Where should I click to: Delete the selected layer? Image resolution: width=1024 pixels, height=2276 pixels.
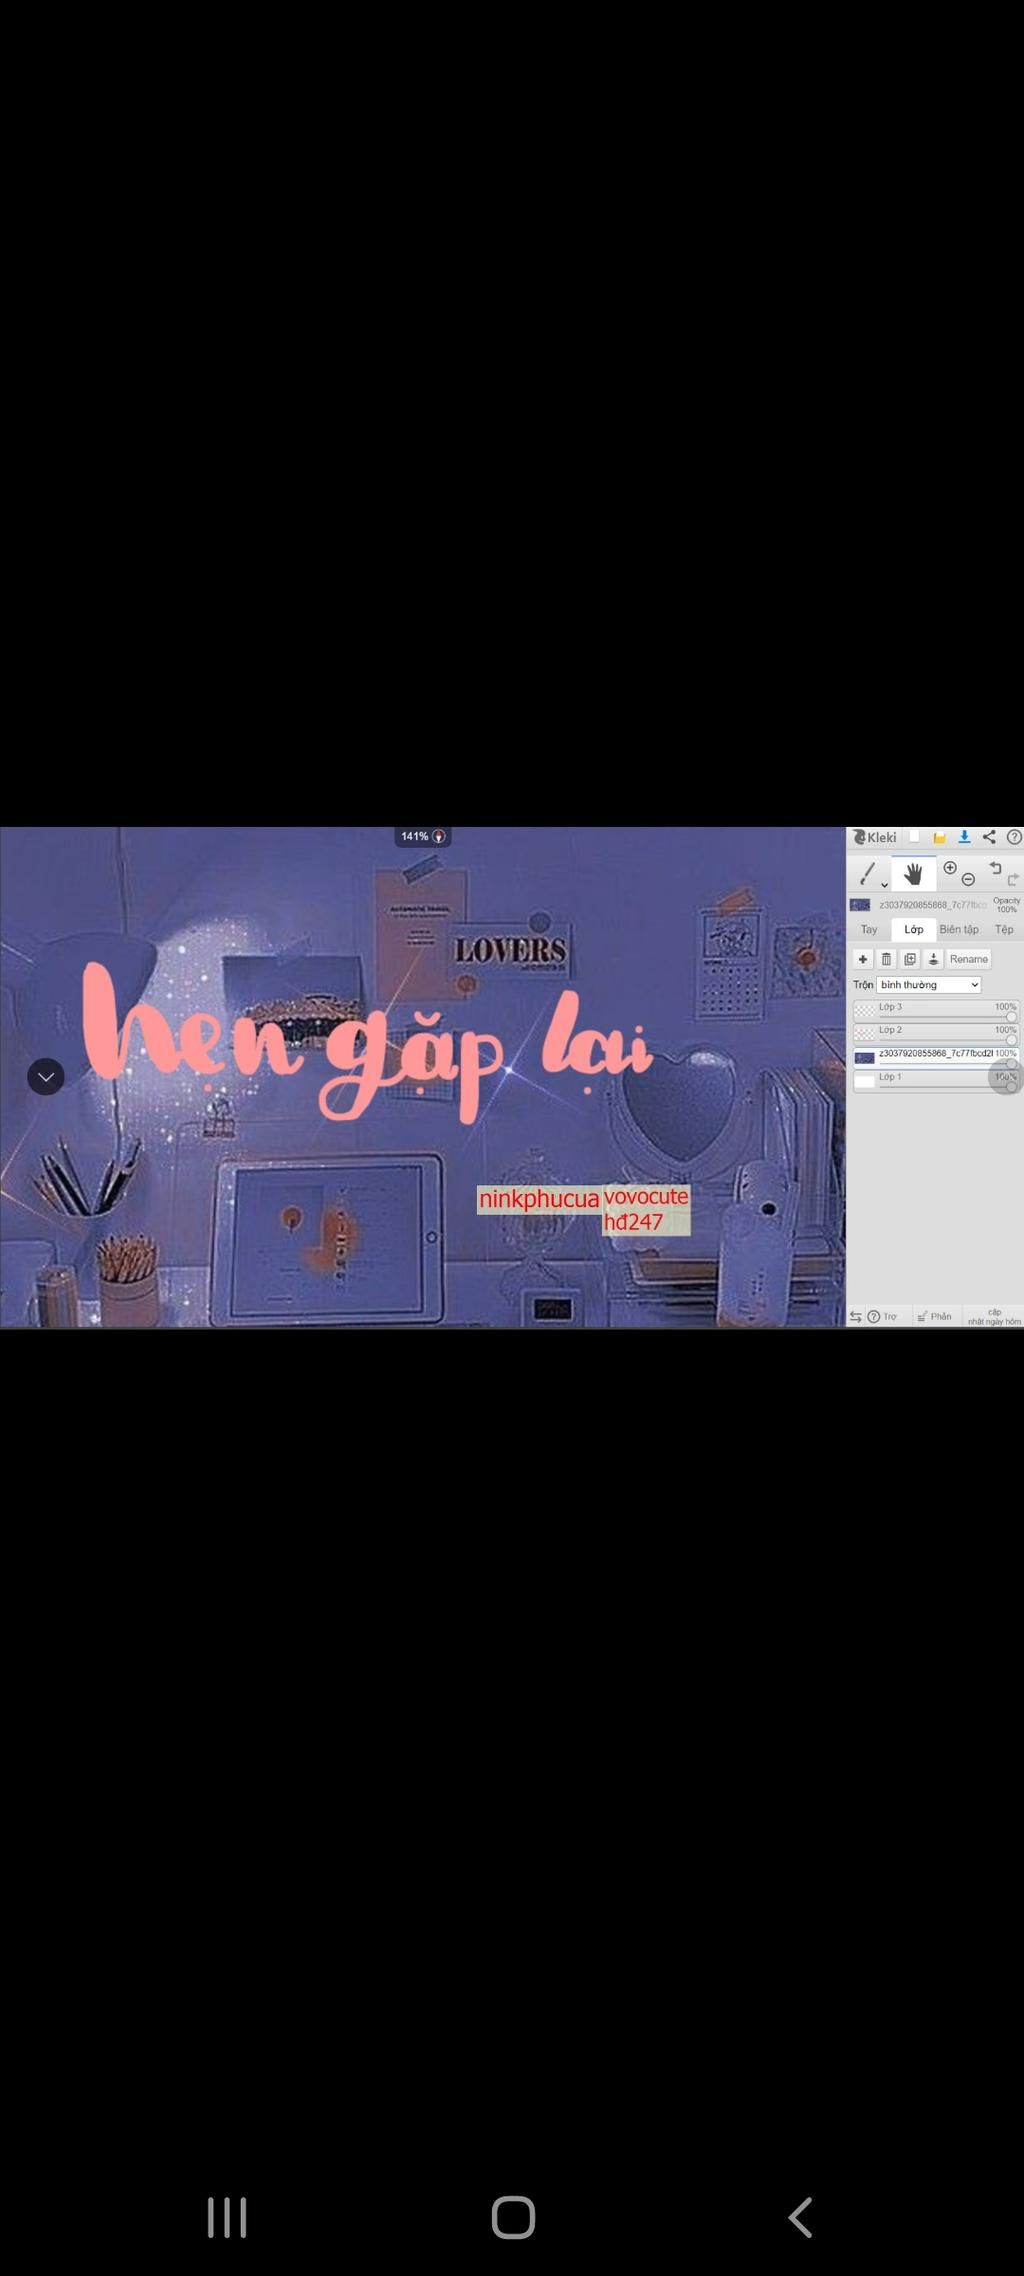[886, 959]
